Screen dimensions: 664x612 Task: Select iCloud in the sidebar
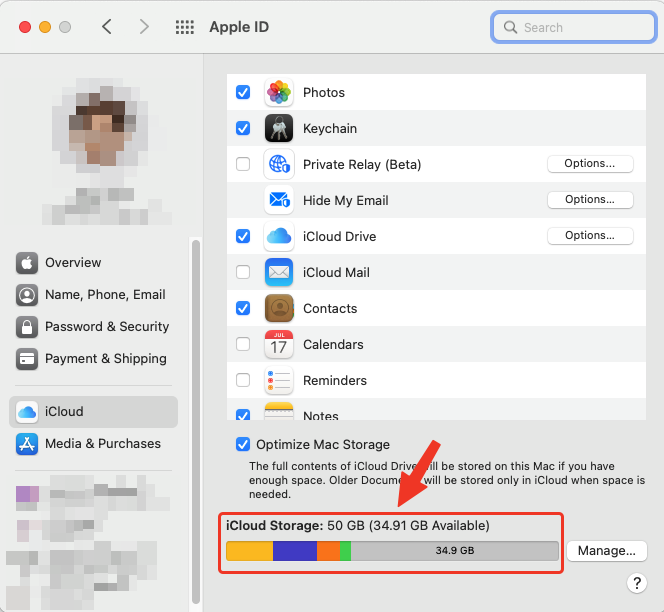tap(93, 412)
